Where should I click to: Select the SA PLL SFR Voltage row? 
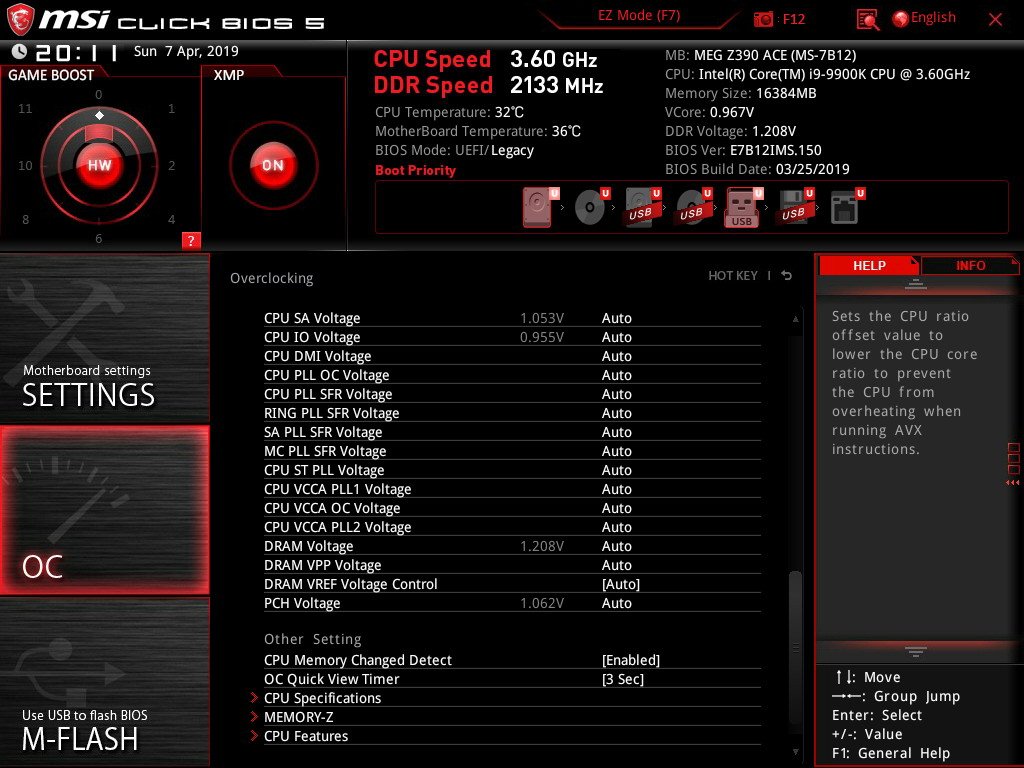(512, 432)
